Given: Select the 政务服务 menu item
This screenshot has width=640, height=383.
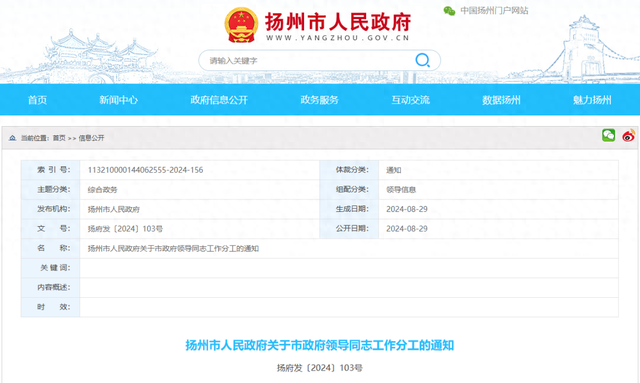Looking at the screenshot, I should coord(320,100).
